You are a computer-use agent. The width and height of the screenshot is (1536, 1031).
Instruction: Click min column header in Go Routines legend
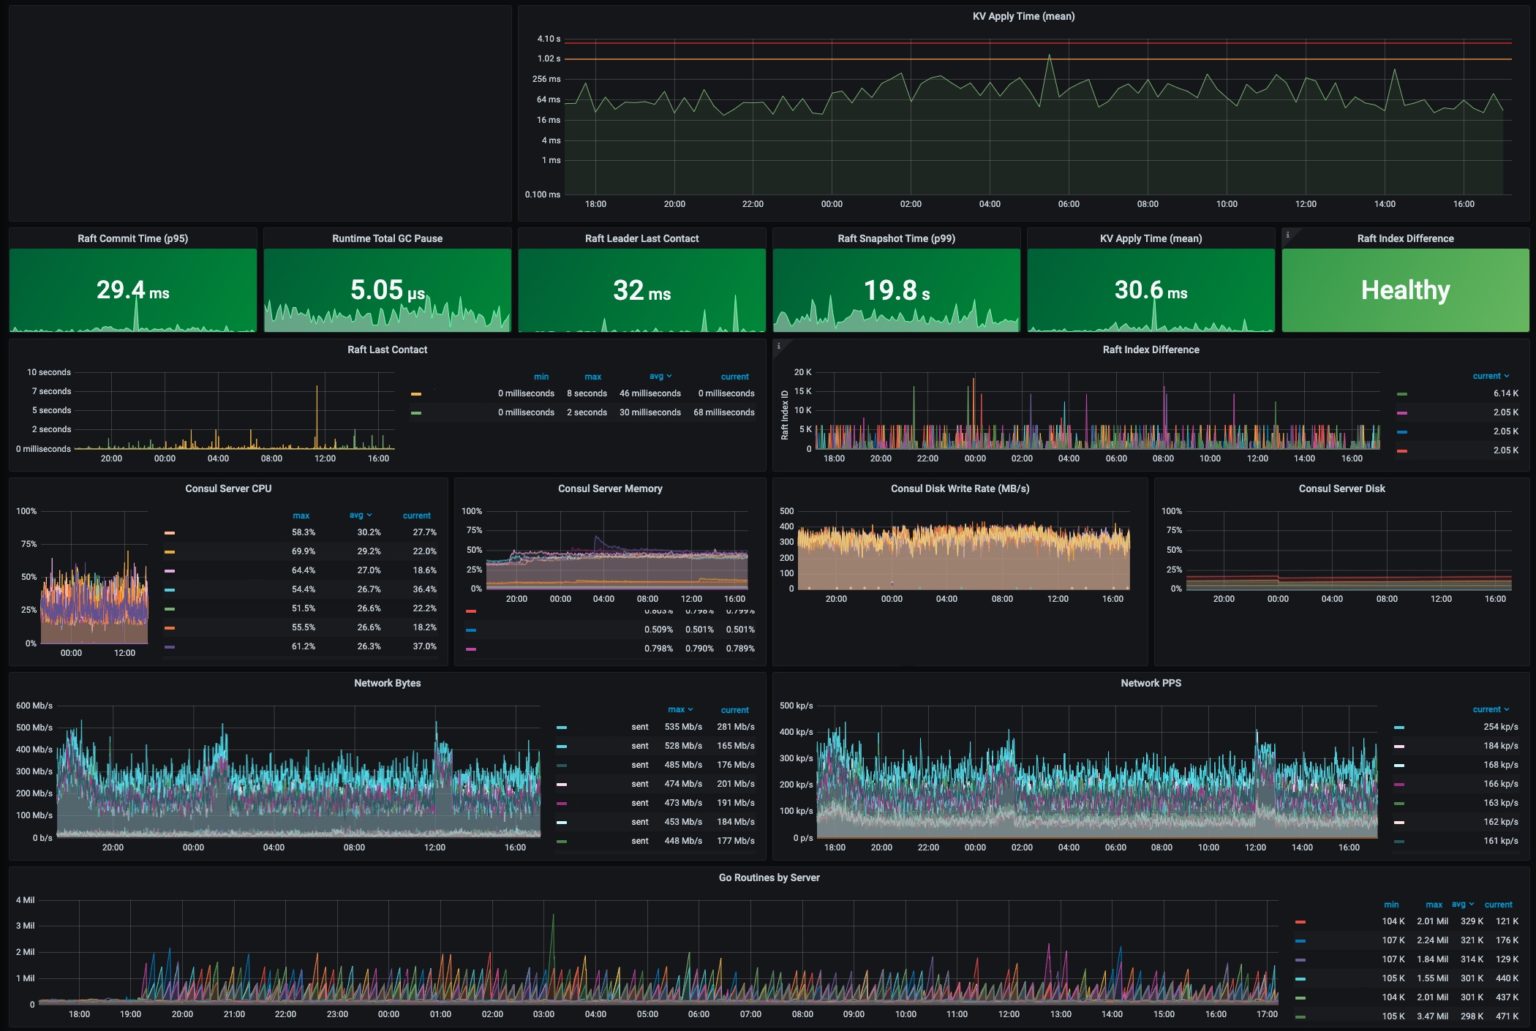1391,905
